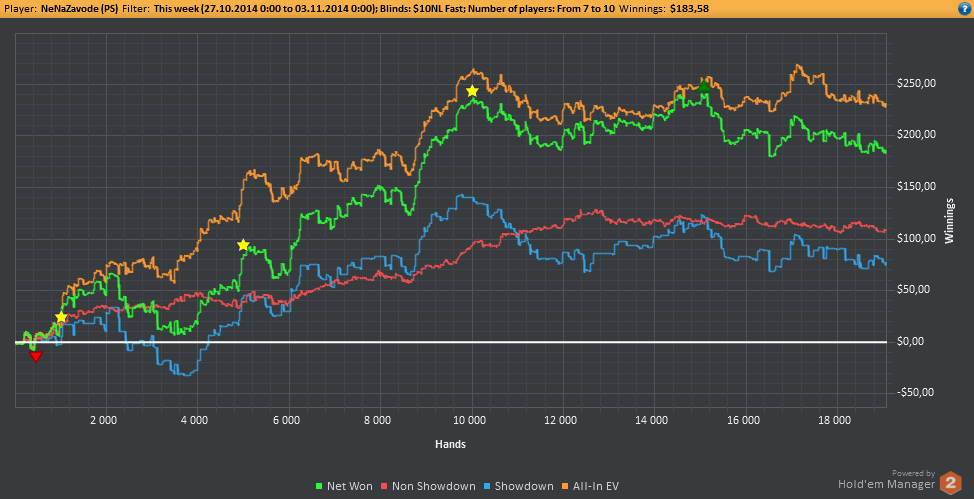The width and height of the screenshot is (974, 499).
Task: Click the 8 000 x-axis label
Action: tap(379, 421)
